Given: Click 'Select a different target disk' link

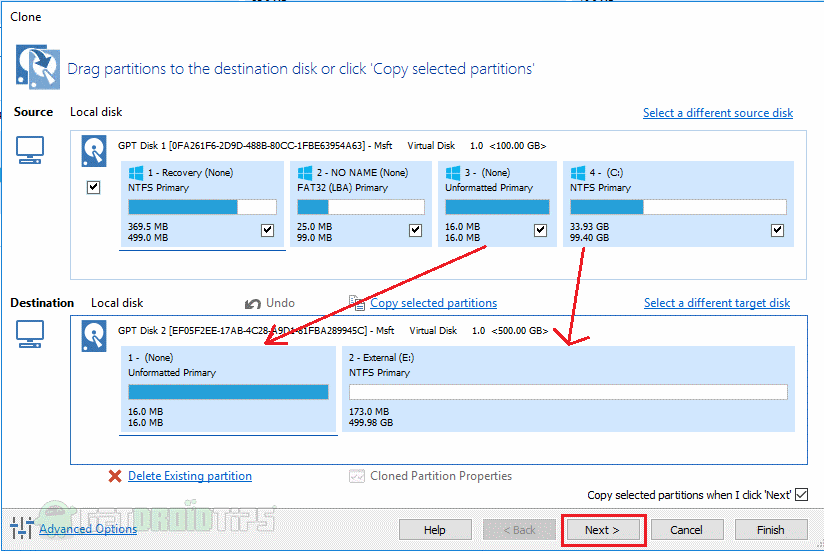Looking at the screenshot, I should click(x=717, y=303).
